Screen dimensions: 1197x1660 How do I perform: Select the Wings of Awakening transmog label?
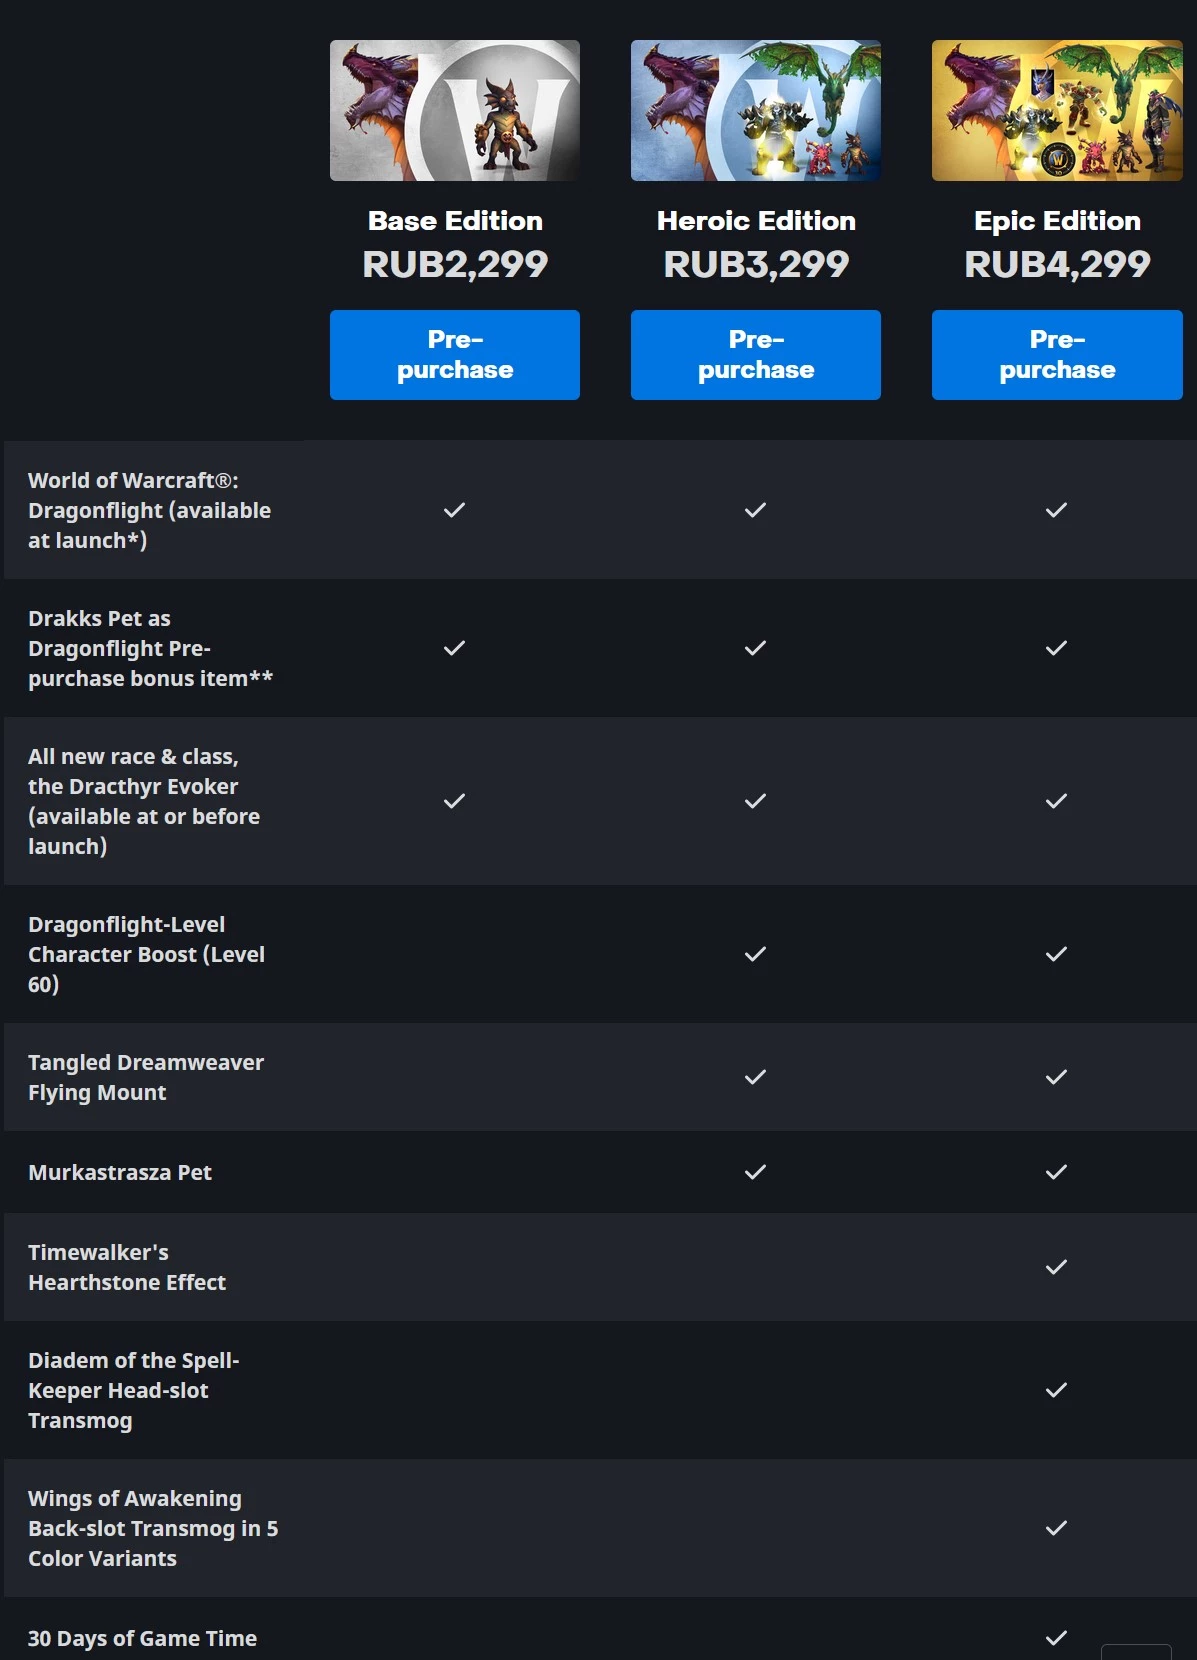pyautogui.click(x=153, y=1528)
